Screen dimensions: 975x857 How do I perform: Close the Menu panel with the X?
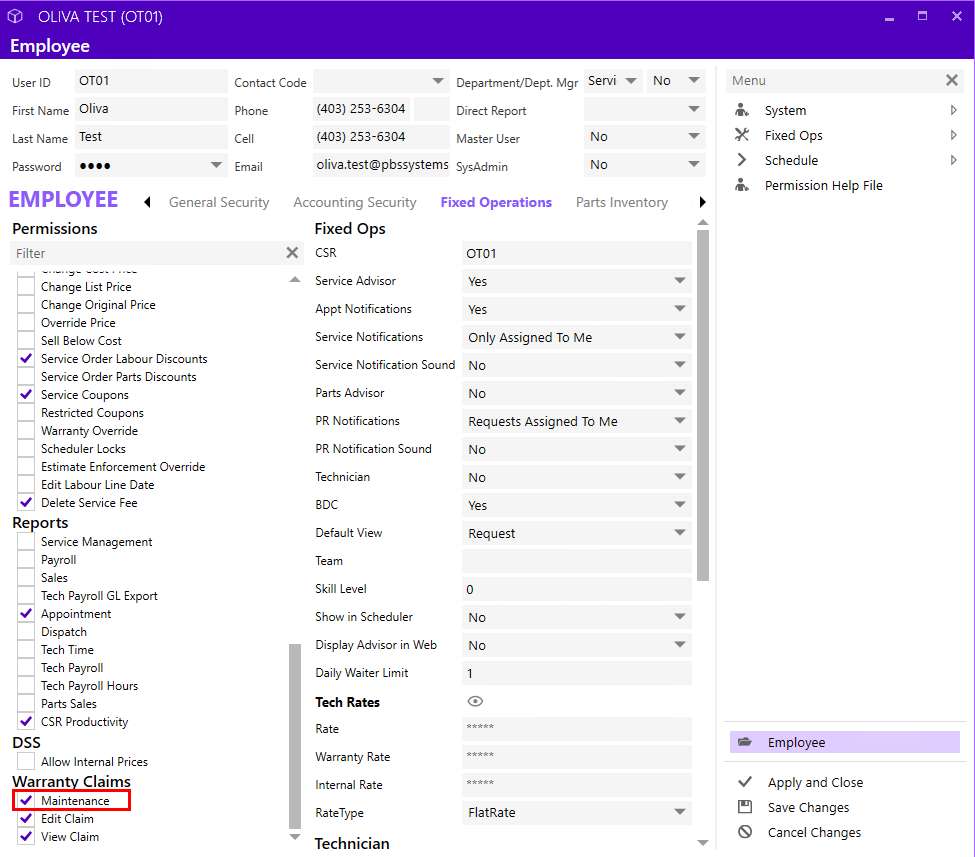(x=951, y=80)
